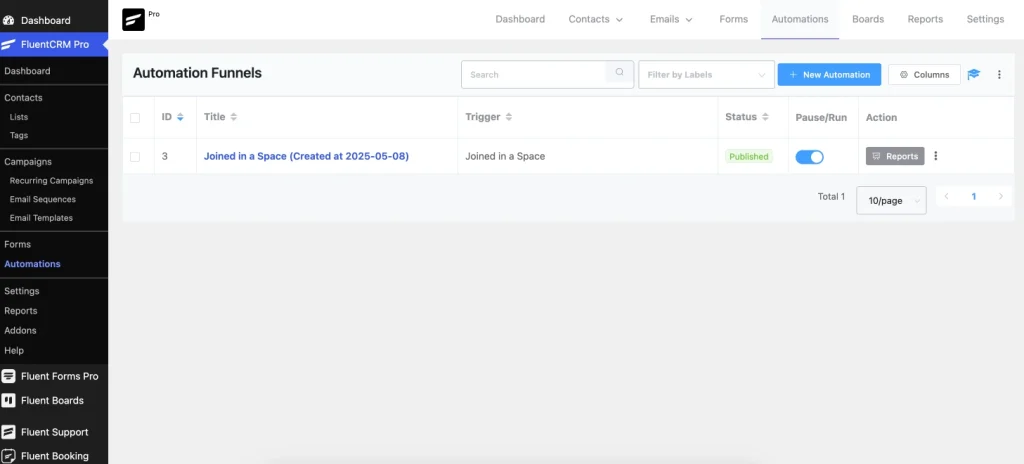Open Lists in the sidebar
Screen dimensions: 1024x464
point(19,117)
